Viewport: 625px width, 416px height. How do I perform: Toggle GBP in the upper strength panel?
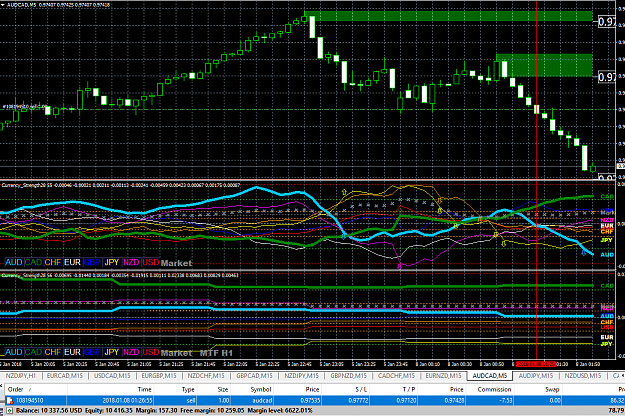click(x=92, y=262)
